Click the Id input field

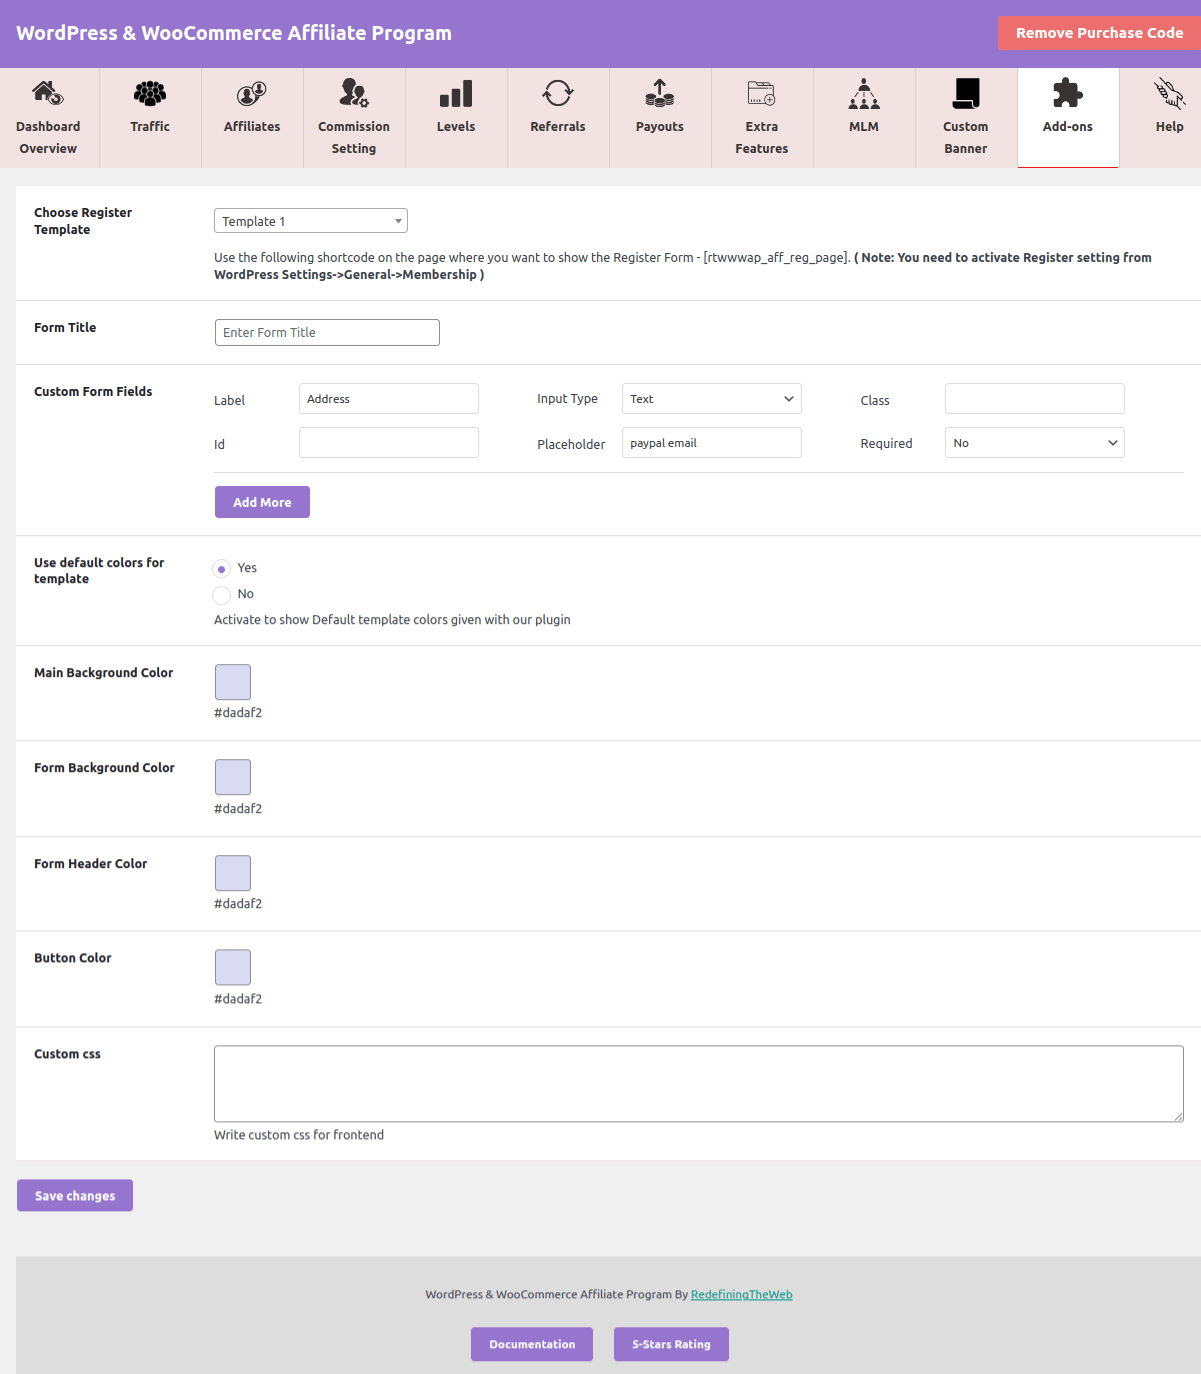(389, 443)
